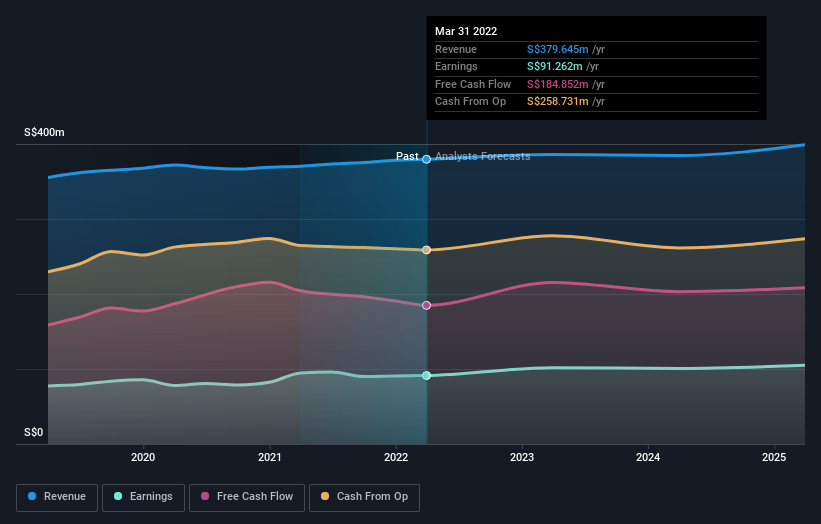Toggle the Free Cash Flow legend button
This screenshot has height=524, width=821.
(x=247, y=497)
